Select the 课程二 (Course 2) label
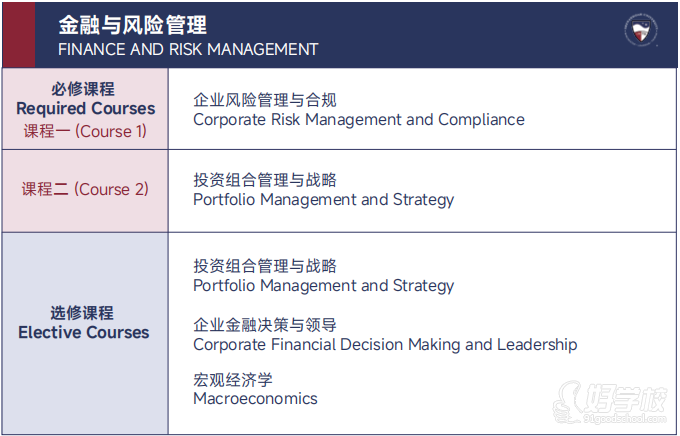680x436 pixels. (85, 189)
